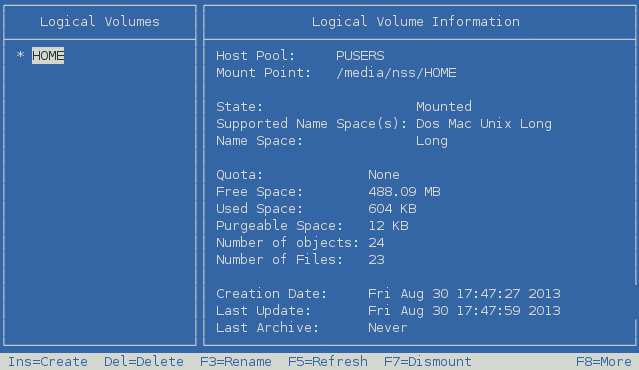This screenshot has width=639, height=370.
Task: Click the Free Space value 488.09 MB
Action: pyautogui.click(x=404, y=192)
